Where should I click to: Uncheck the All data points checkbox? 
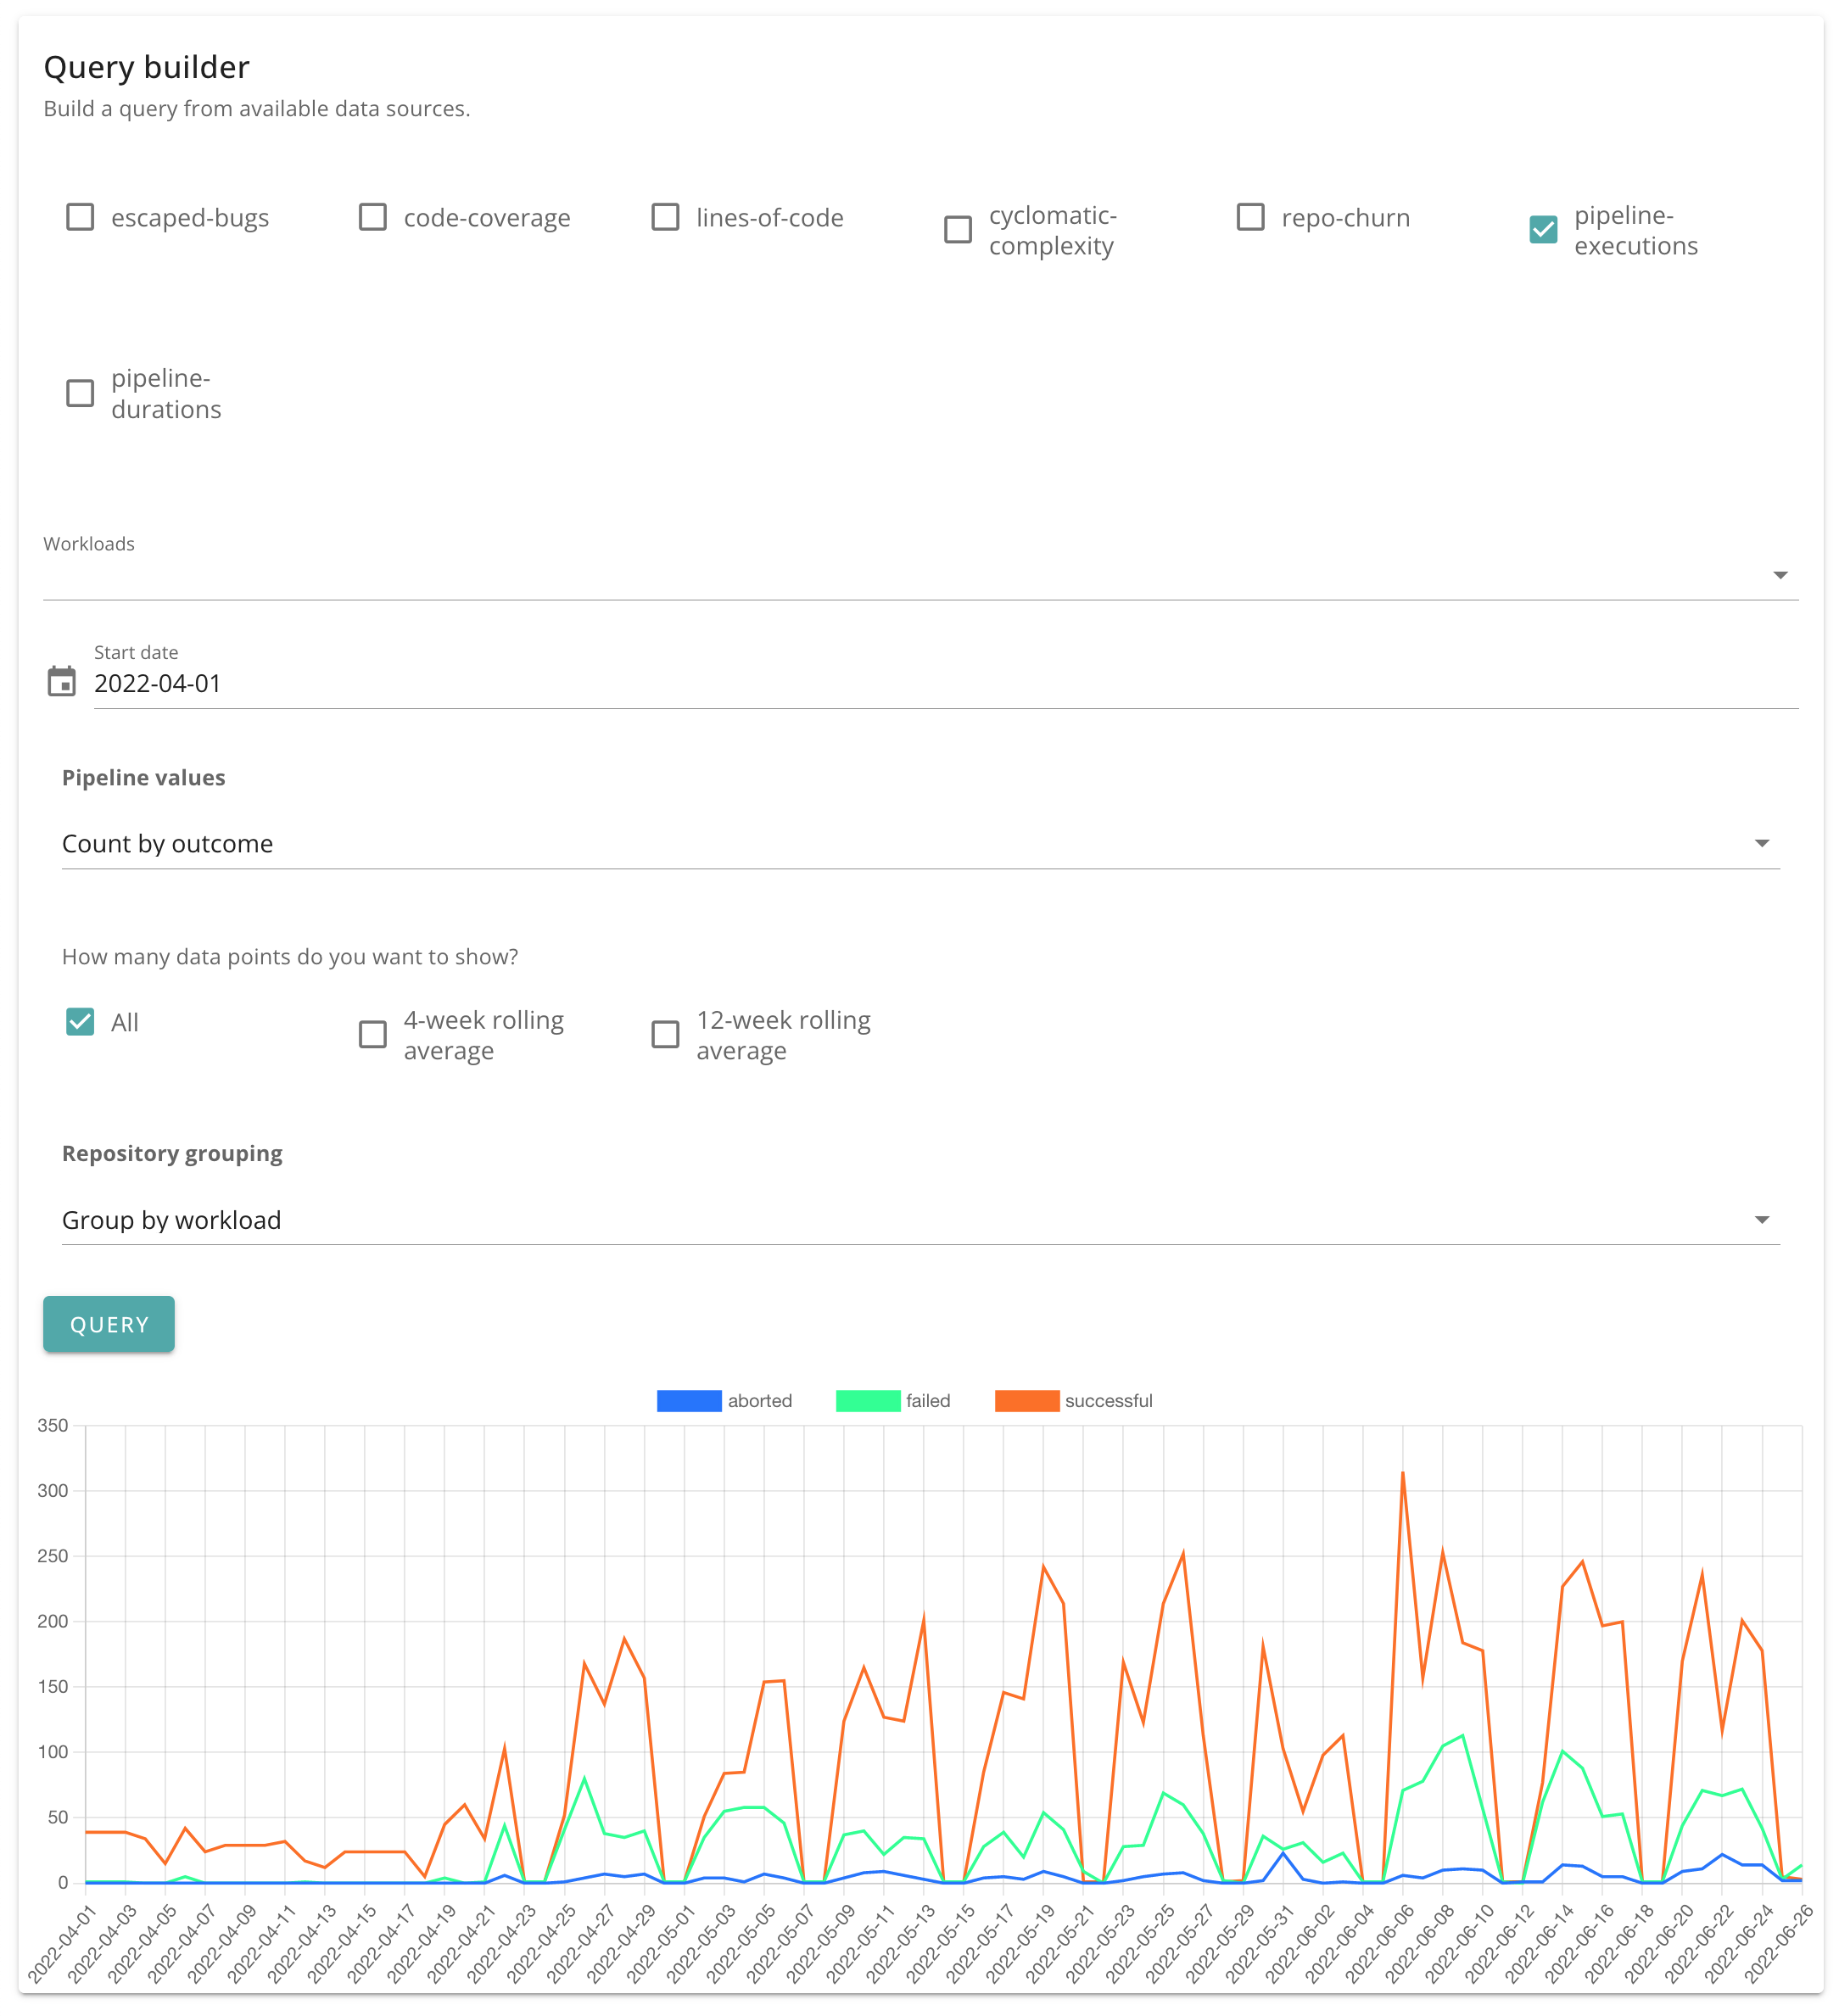click(80, 1021)
